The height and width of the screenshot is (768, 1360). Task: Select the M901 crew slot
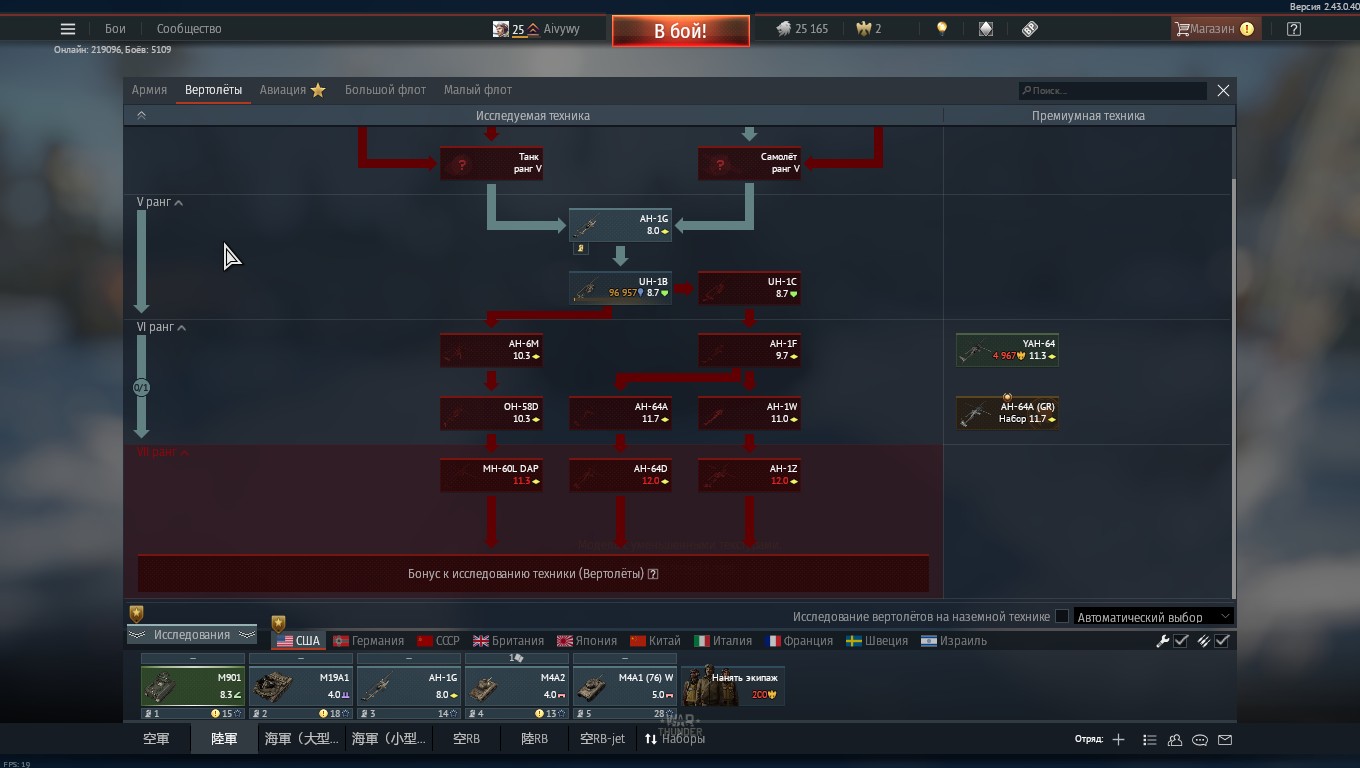[x=193, y=687]
